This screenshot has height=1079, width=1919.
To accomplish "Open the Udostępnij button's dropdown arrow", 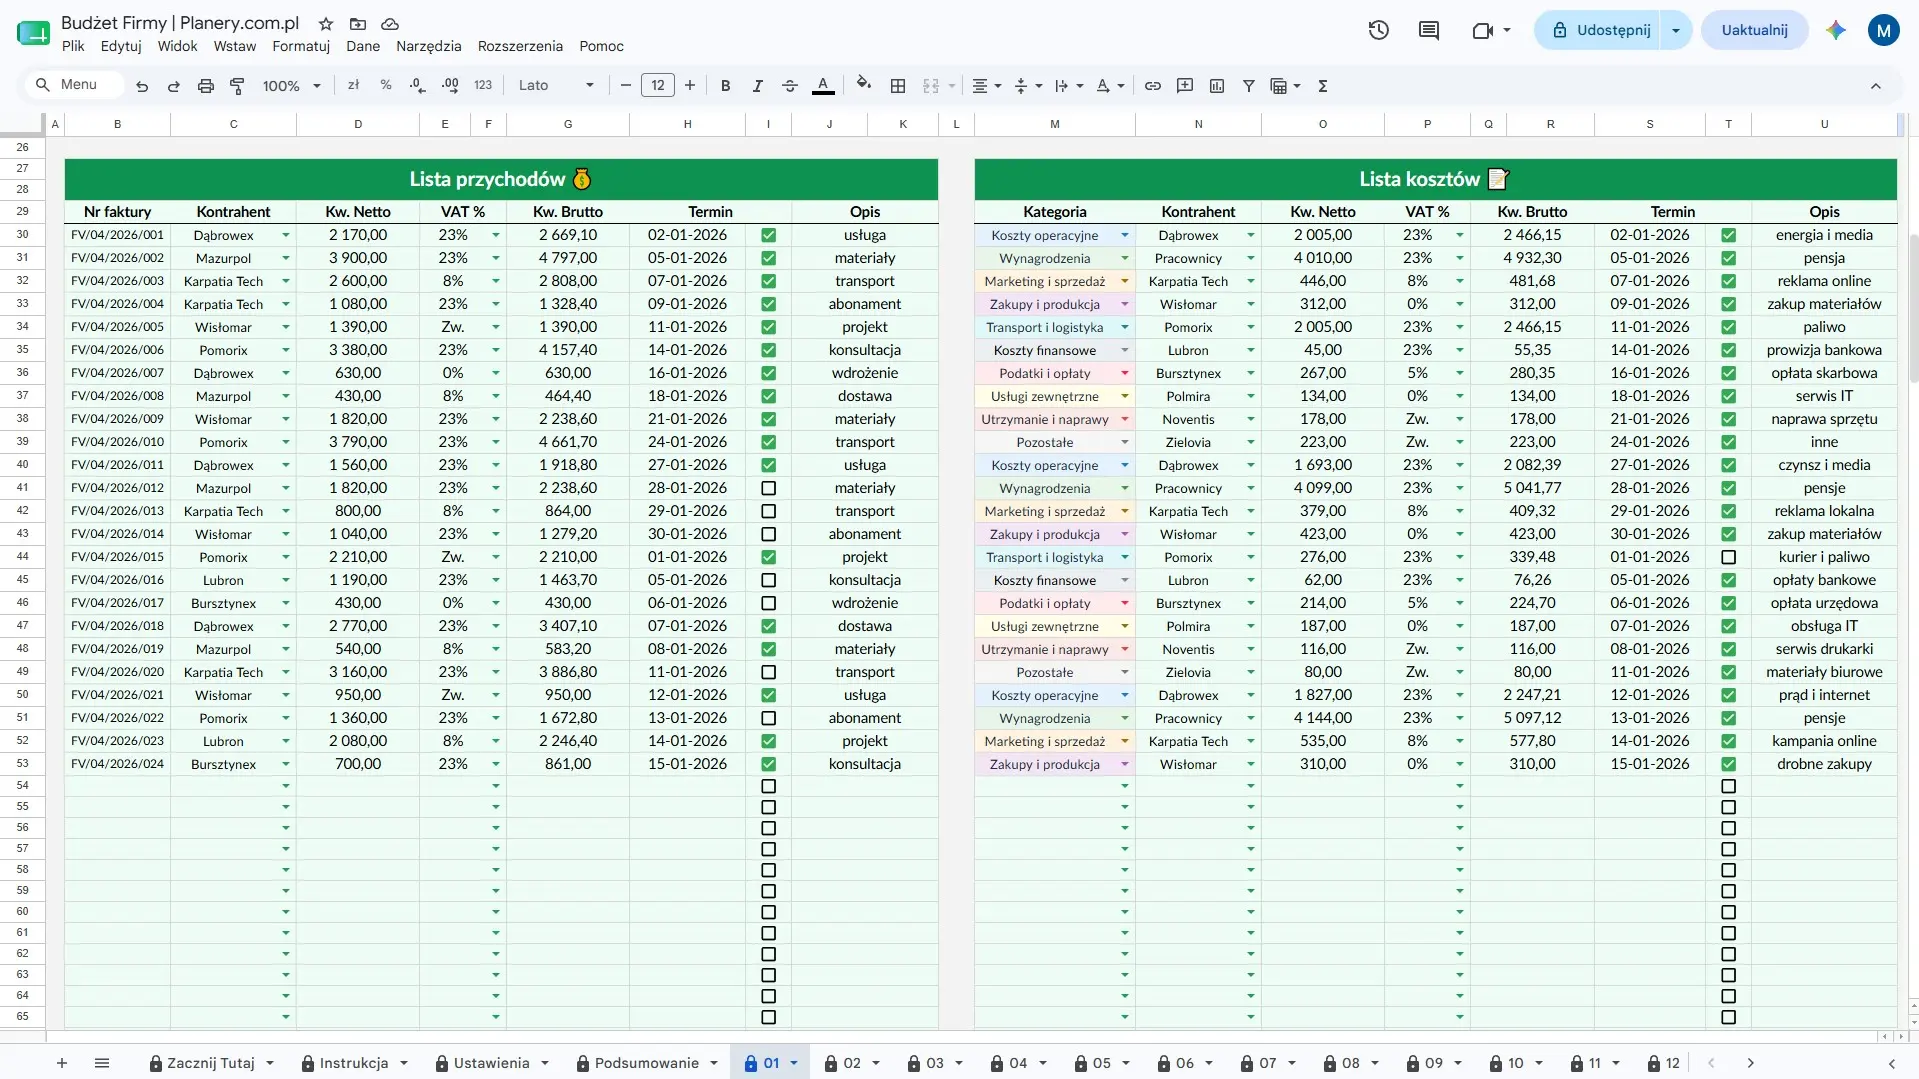I will click(1675, 30).
